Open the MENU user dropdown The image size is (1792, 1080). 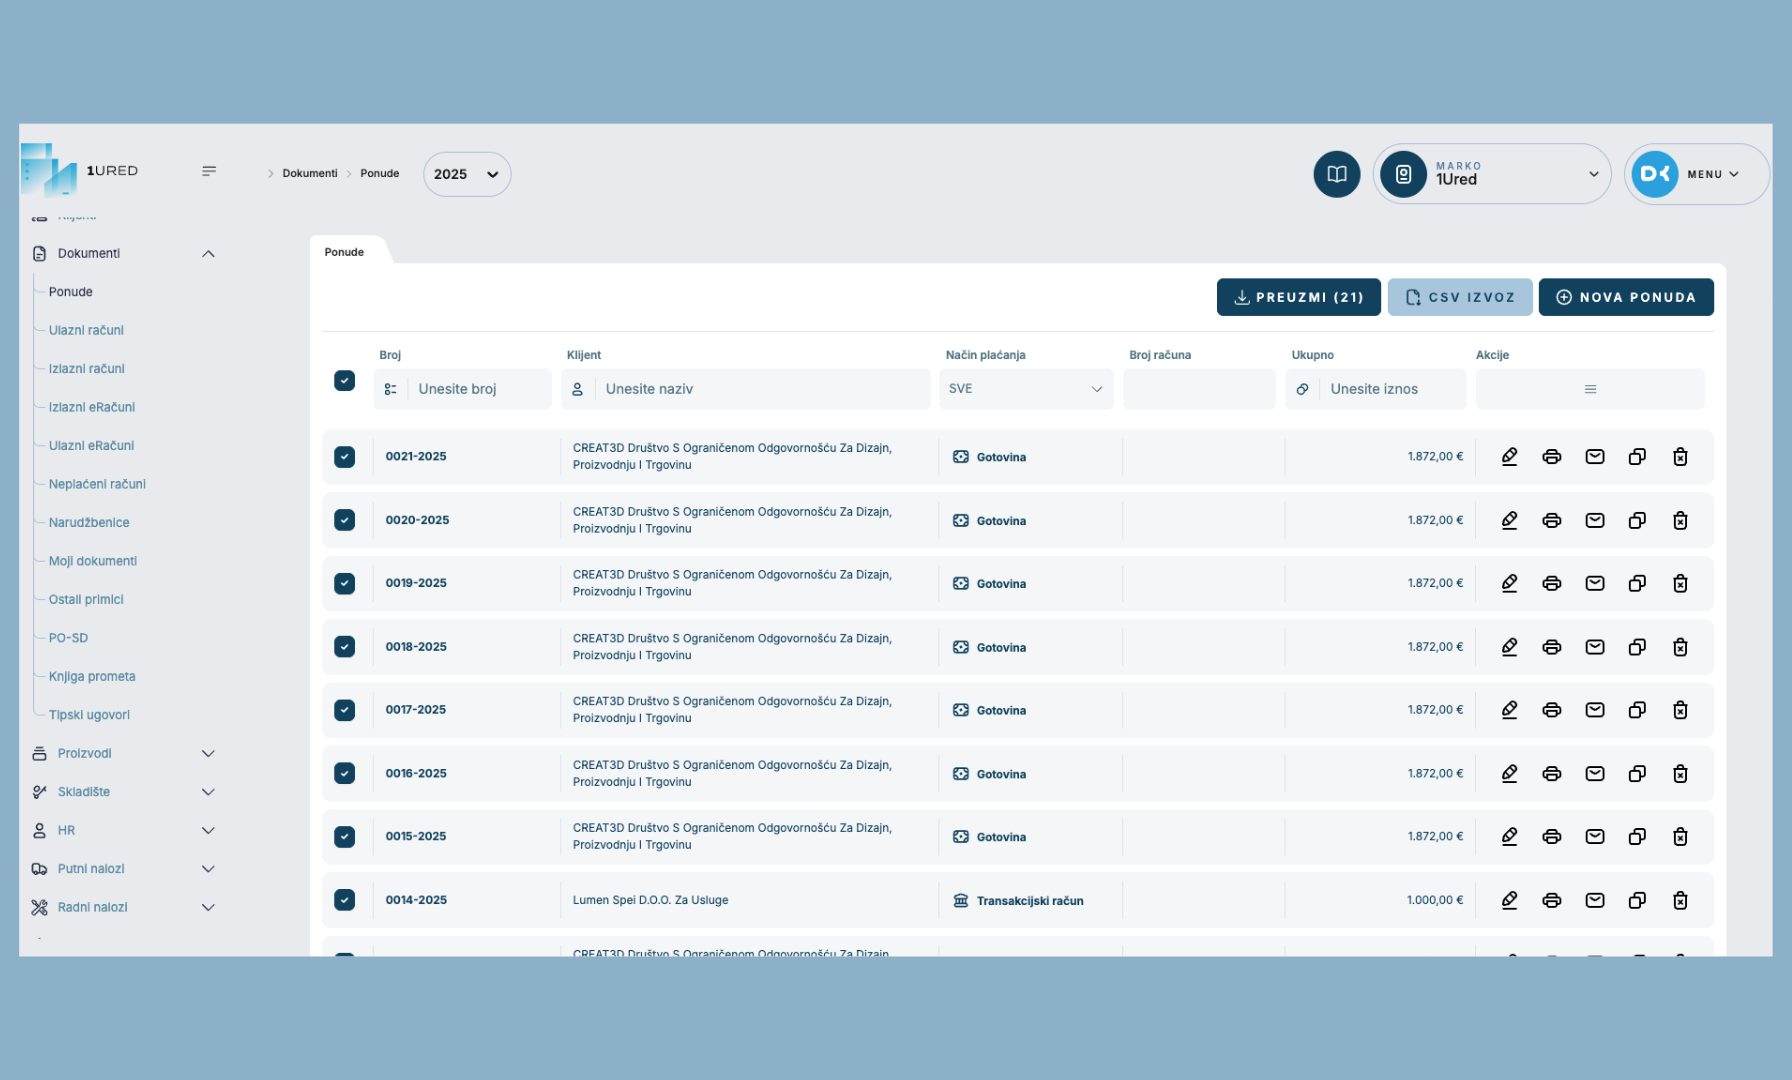point(1696,174)
